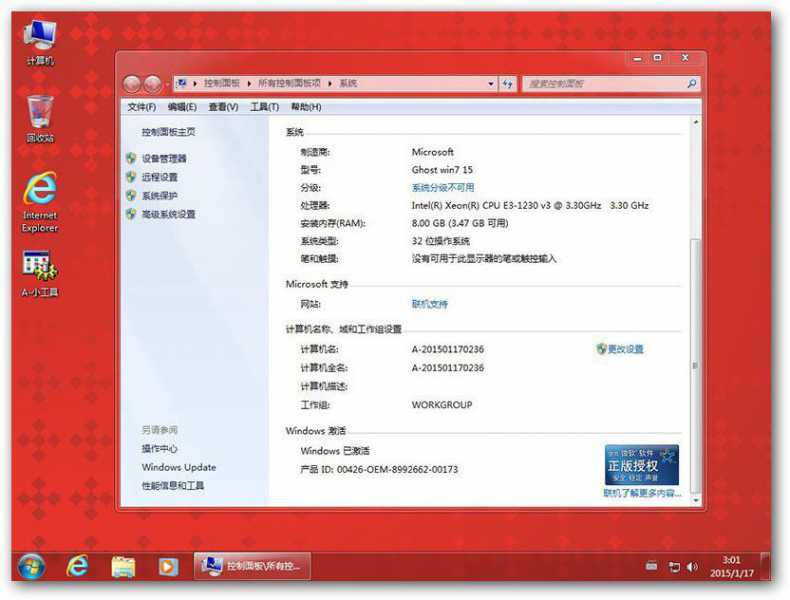Click the shield icon beside 设备管理器
The width and height of the screenshot is (790, 600).
(x=131, y=158)
